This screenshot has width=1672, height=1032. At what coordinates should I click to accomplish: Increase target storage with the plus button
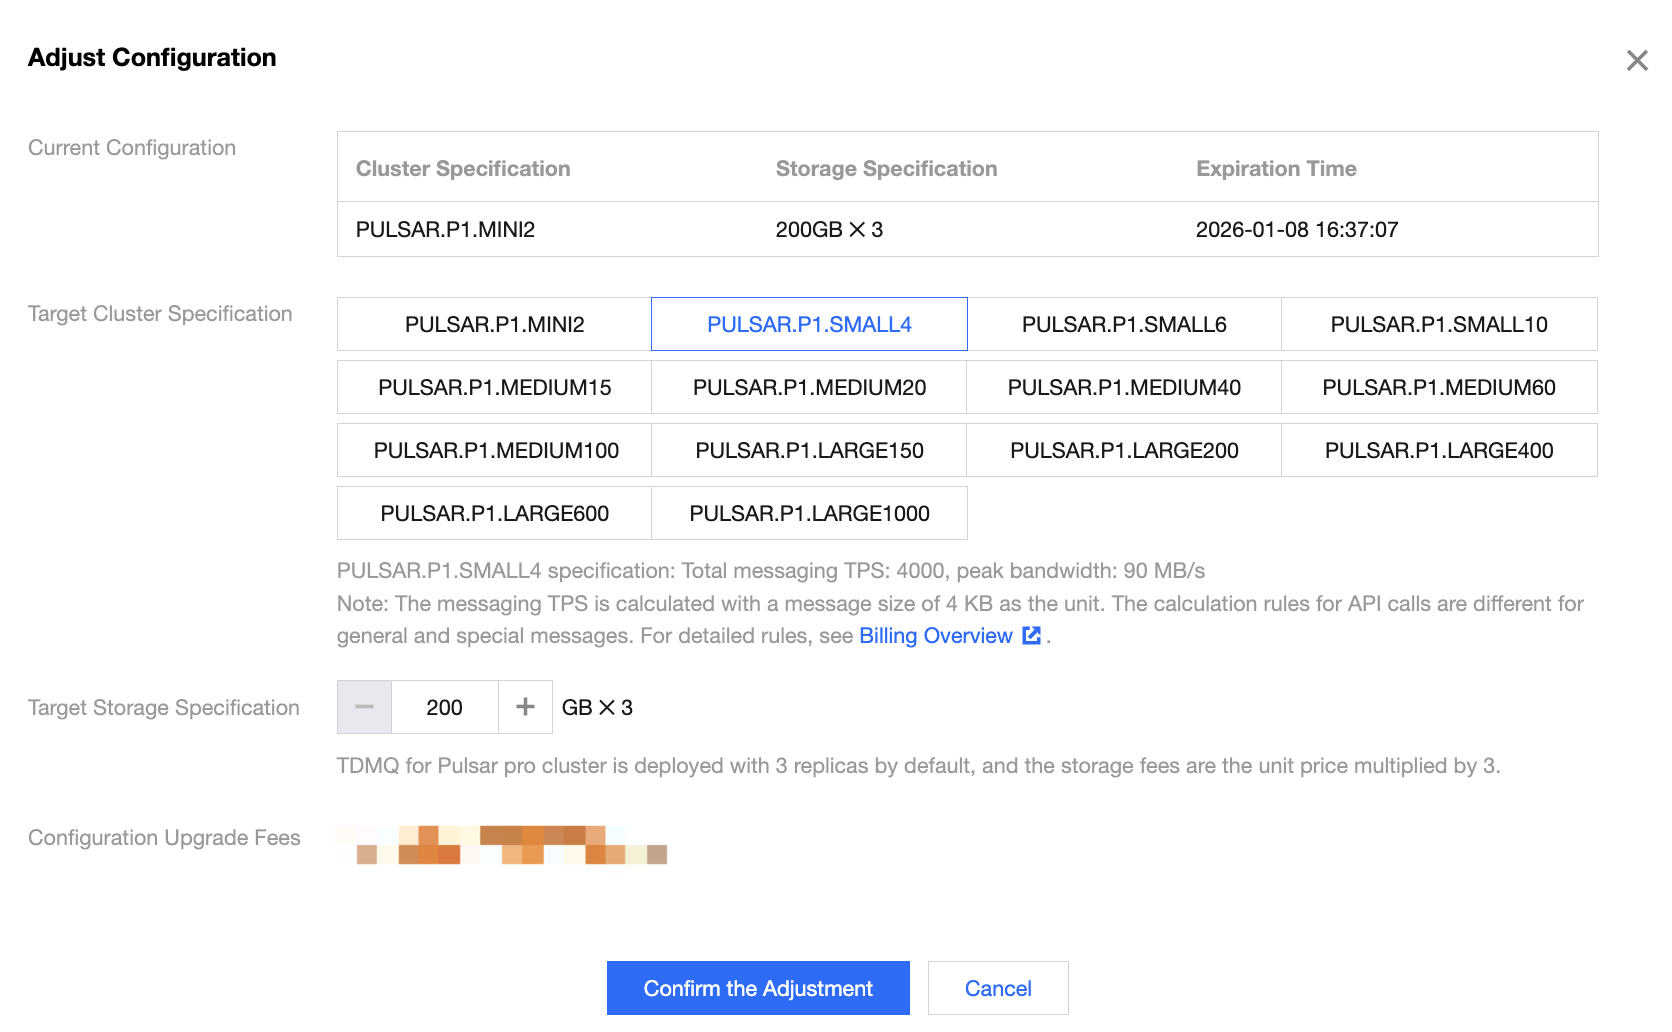click(525, 708)
